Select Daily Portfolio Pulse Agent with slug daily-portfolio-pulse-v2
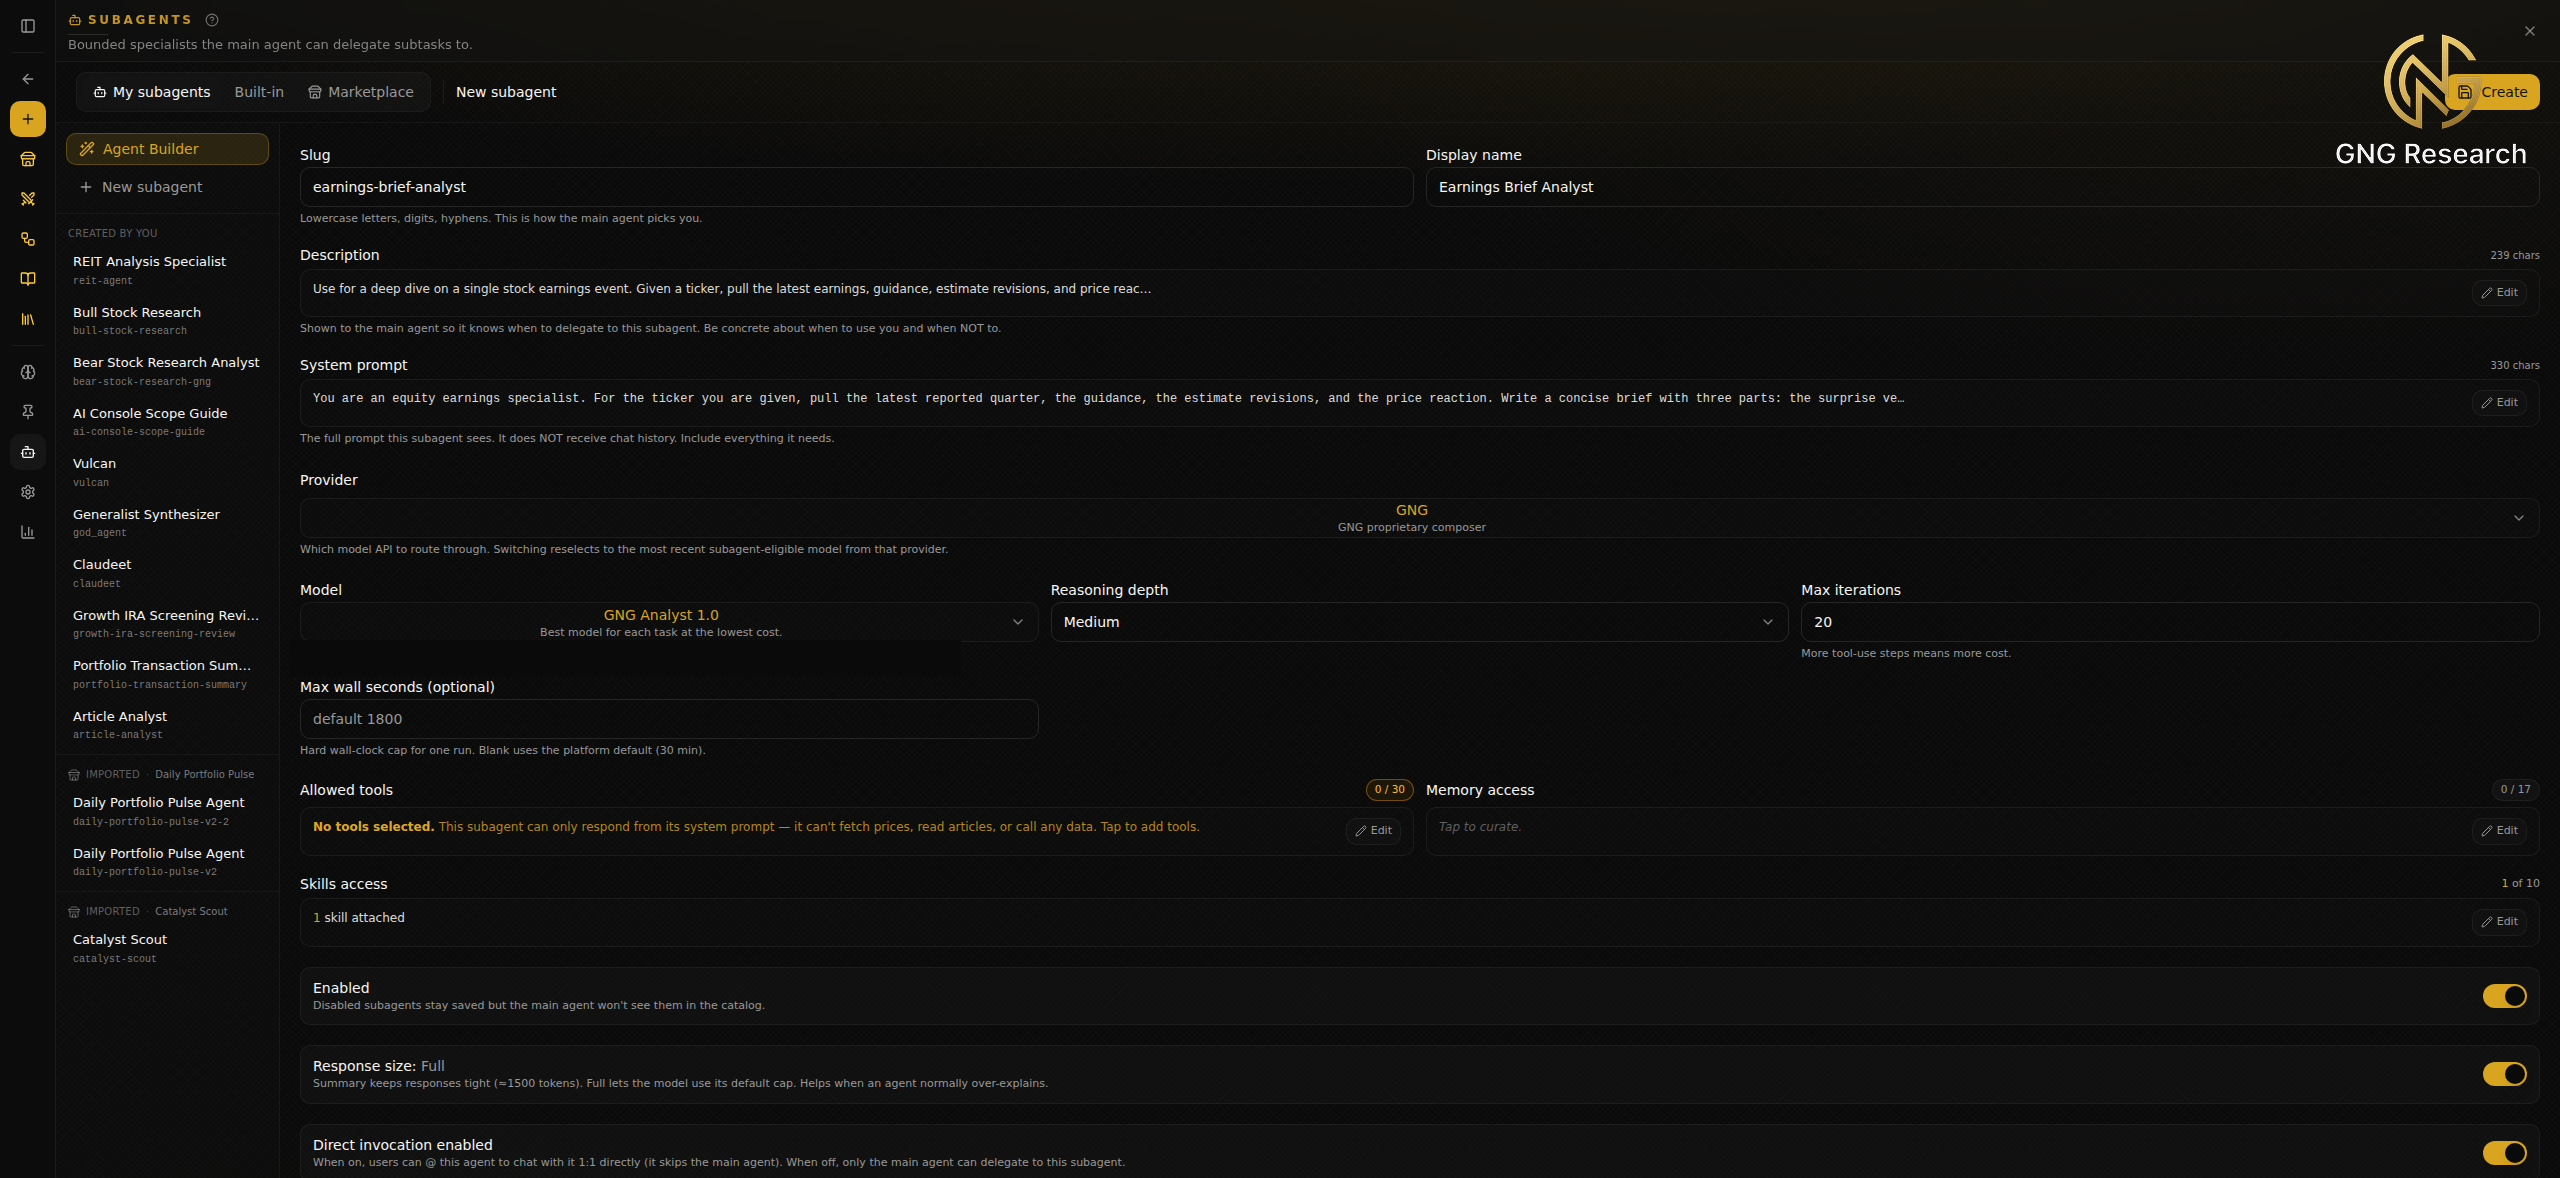 click(x=167, y=862)
